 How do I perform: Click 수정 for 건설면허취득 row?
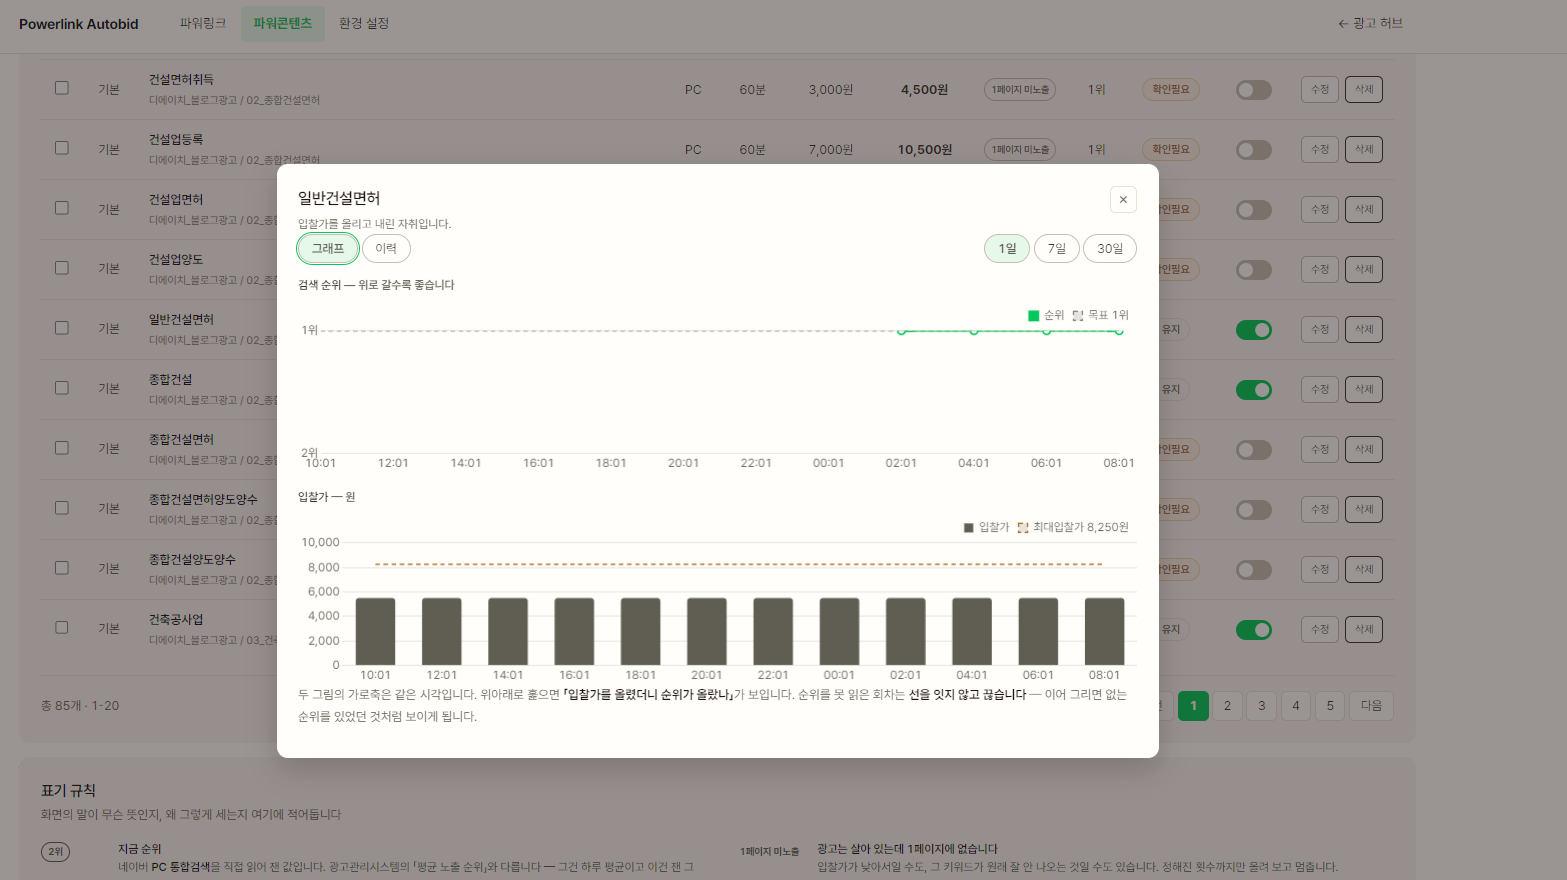(x=1320, y=89)
